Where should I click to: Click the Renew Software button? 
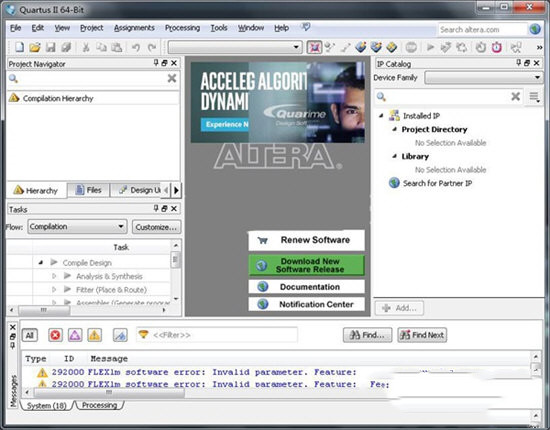(306, 240)
